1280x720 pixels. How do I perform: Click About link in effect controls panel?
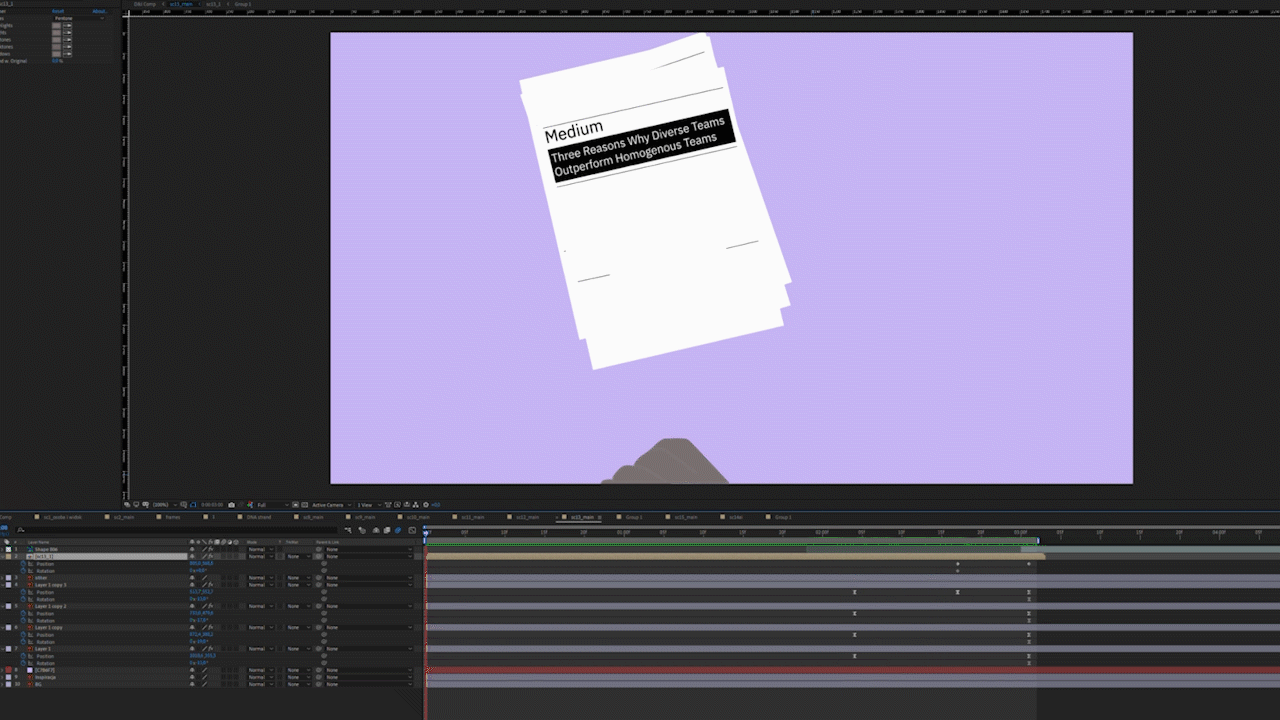99,11
